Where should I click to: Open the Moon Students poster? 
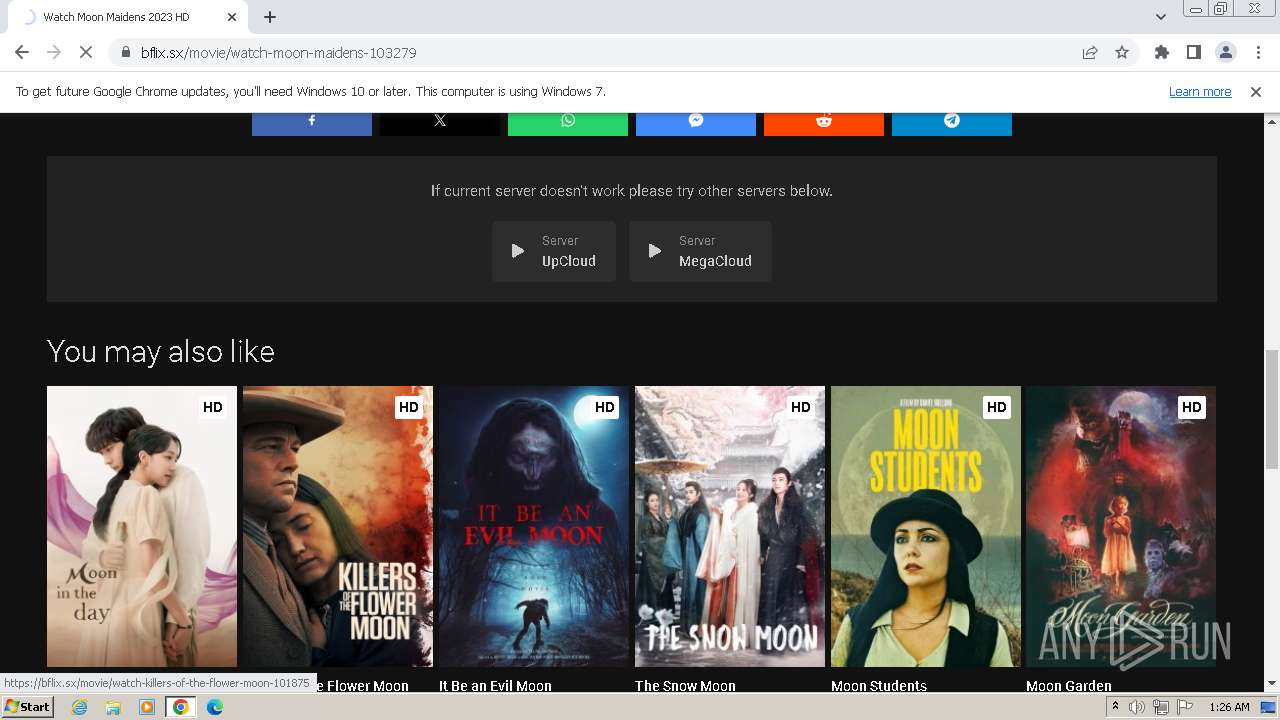926,526
